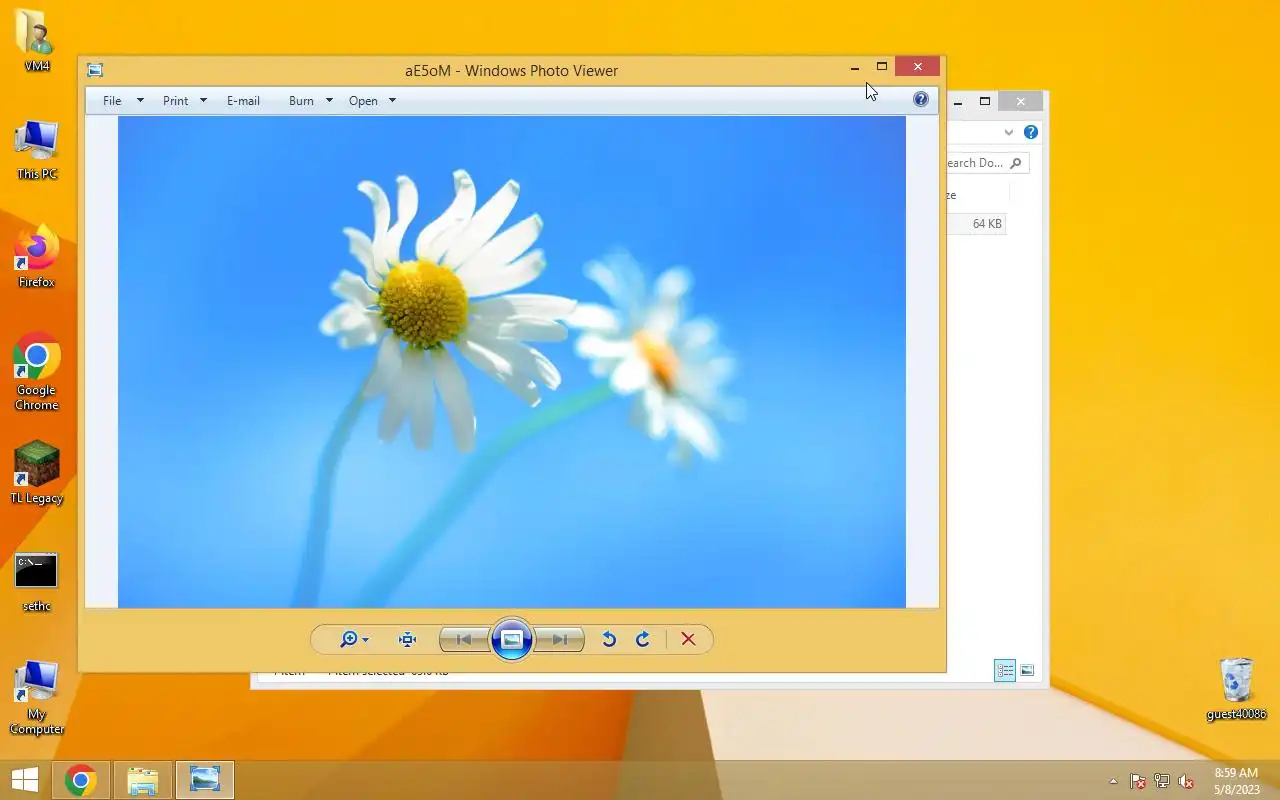Image resolution: width=1280 pixels, height=800 pixels.
Task: Minimize the Windows Photo Viewer window
Action: click(x=855, y=68)
